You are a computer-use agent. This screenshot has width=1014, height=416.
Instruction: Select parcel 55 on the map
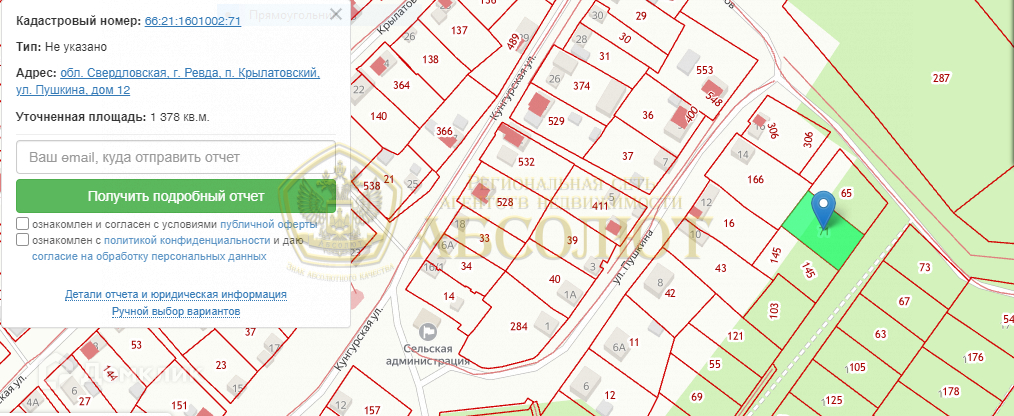pyautogui.click(x=715, y=364)
